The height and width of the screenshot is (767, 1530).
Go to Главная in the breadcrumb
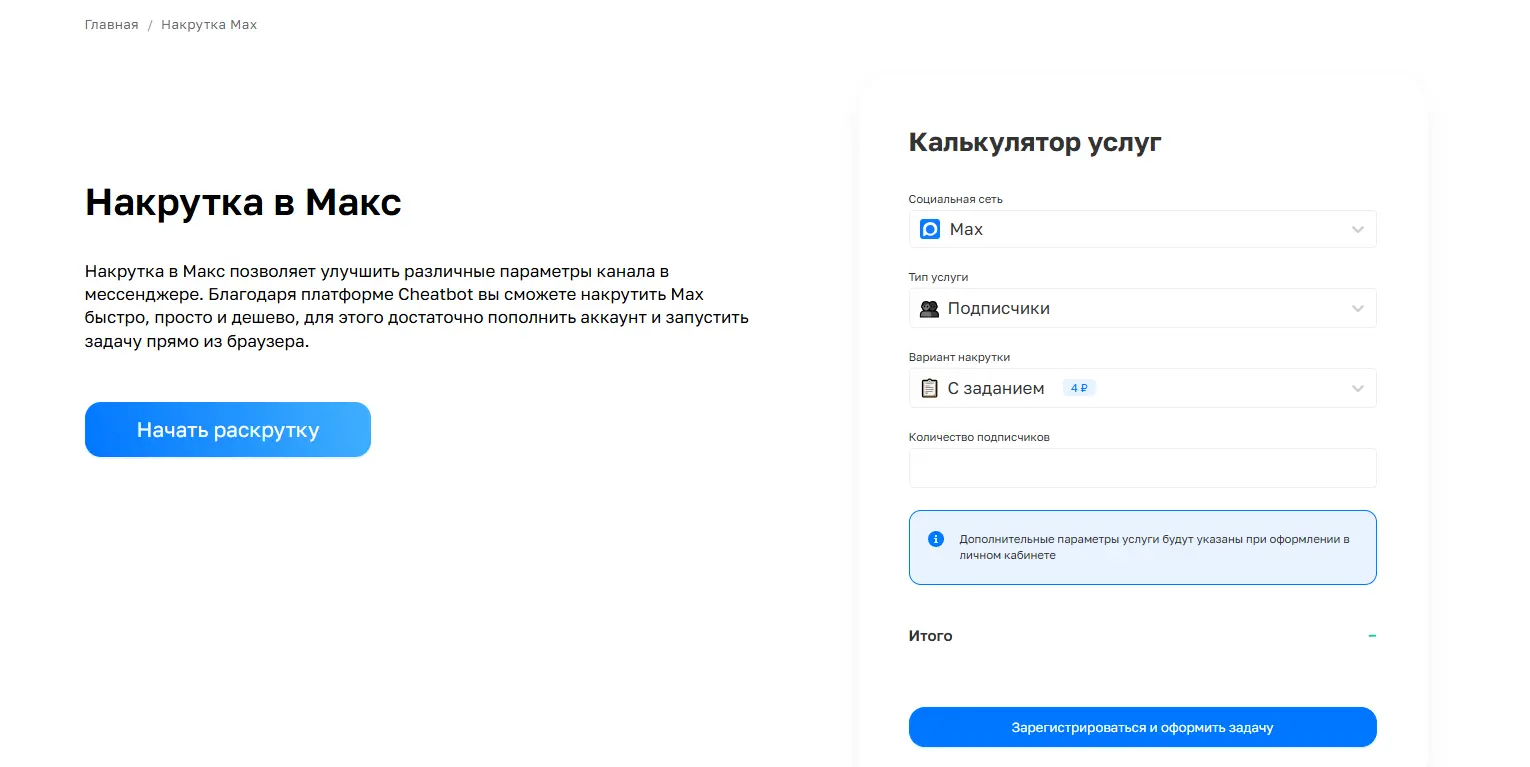point(111,24)
